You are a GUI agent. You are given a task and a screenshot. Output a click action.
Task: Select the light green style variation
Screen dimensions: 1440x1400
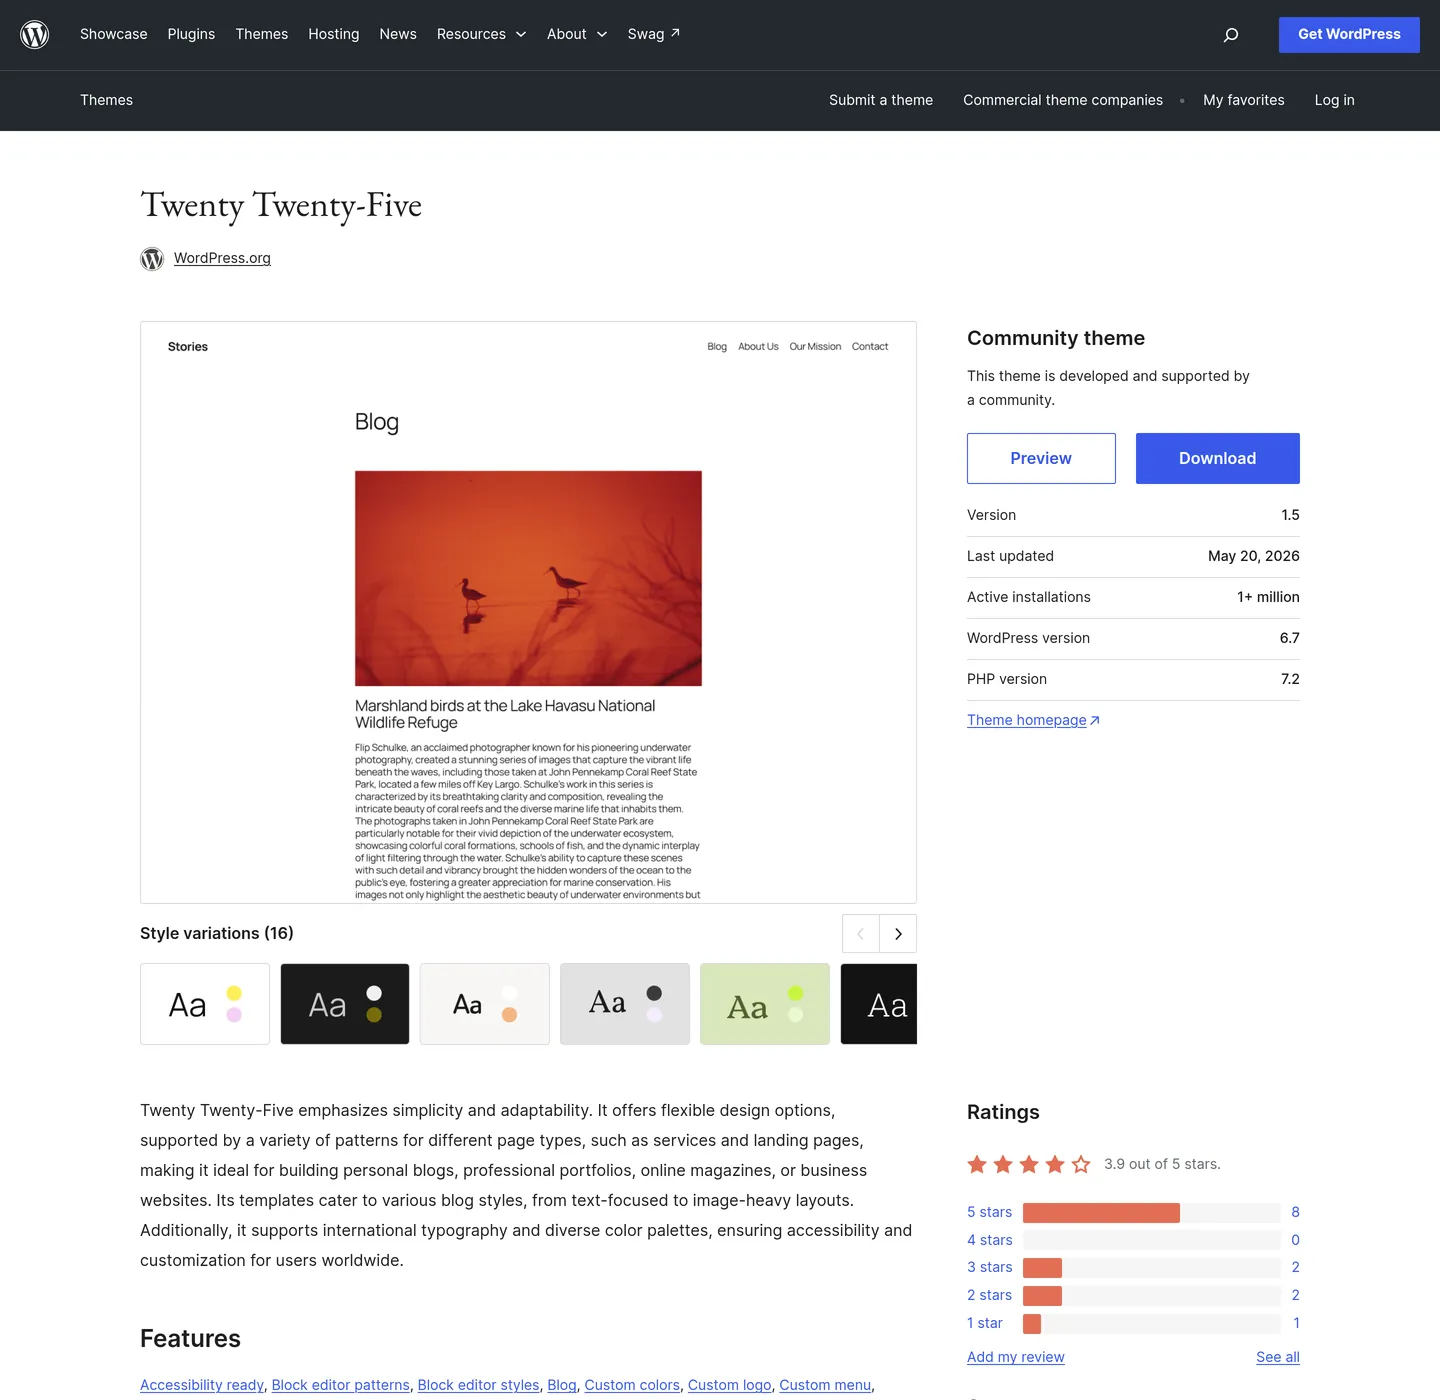pos(765,1004)
